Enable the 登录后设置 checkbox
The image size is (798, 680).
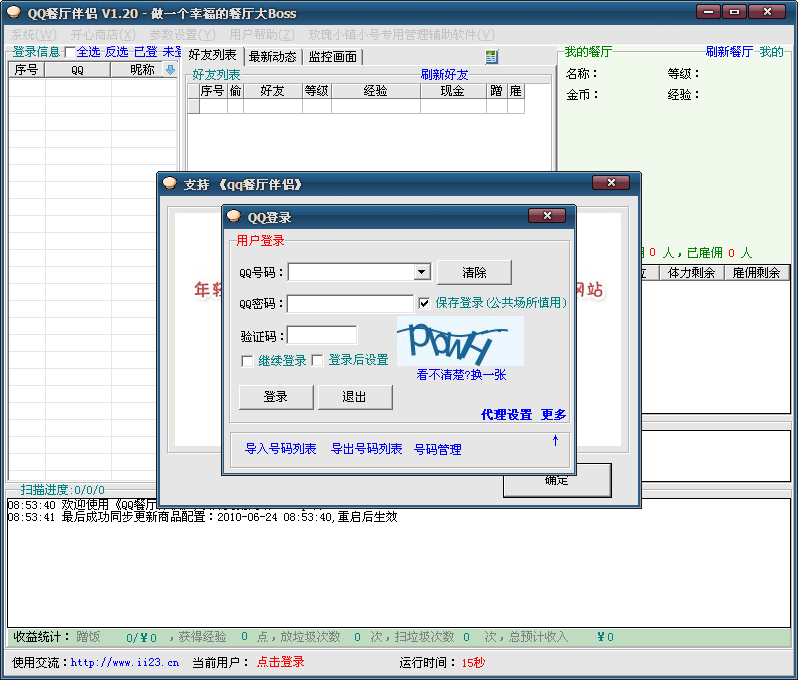[x=318, y=360]
